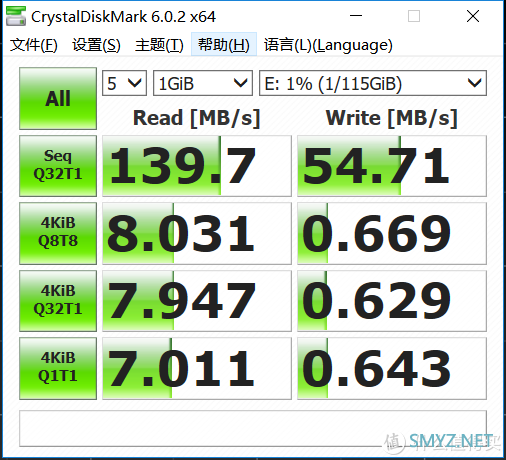Open the 主题(T) menu

point(159,45)
